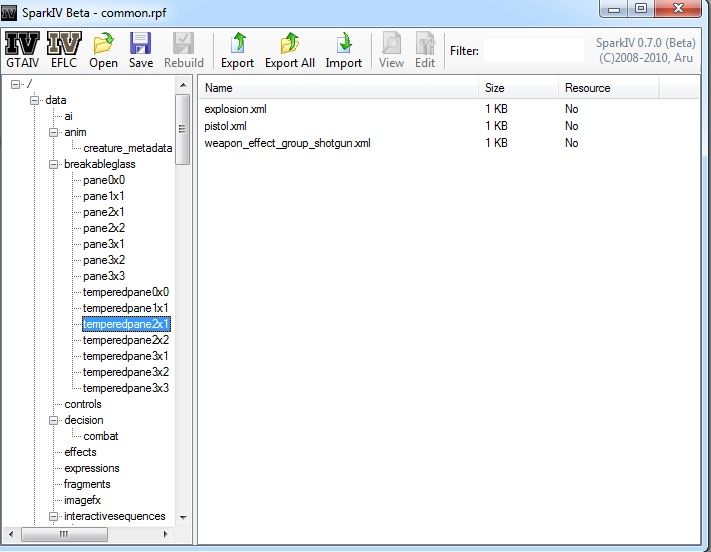Screen dimensions: 711x552
Task: Select temperedpane3x1 folder
Action: pyautogui.click(x=125, y=356)
